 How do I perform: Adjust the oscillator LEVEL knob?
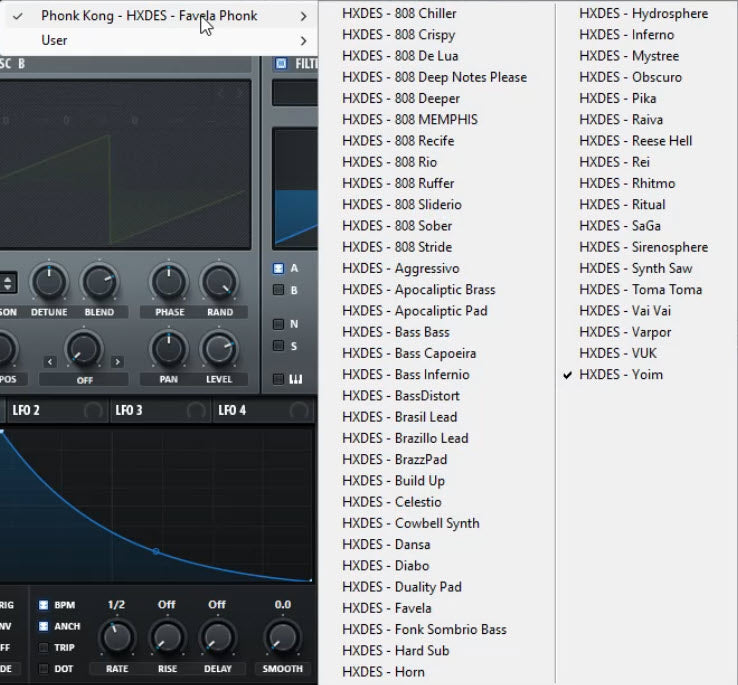click(x=219, y=349)
